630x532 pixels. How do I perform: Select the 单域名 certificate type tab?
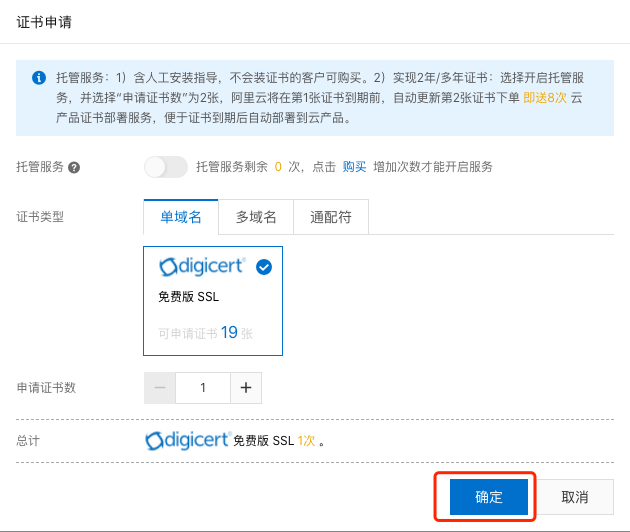[x=181, y=217]
